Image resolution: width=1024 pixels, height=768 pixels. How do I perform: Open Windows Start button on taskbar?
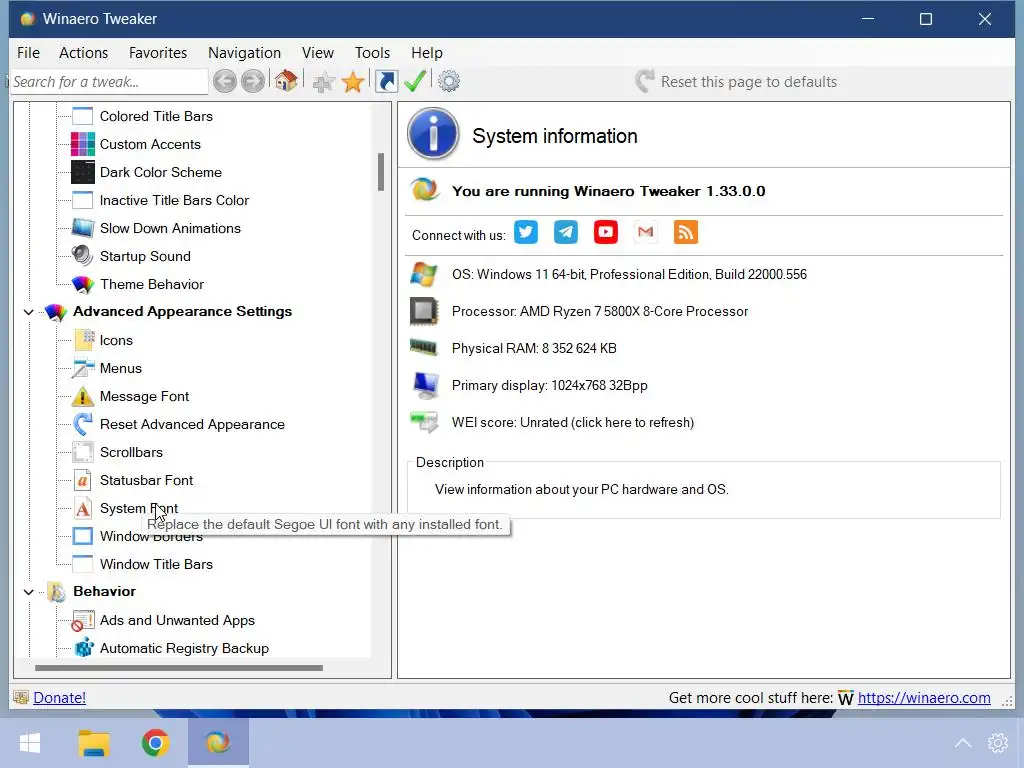coord(30,743)
